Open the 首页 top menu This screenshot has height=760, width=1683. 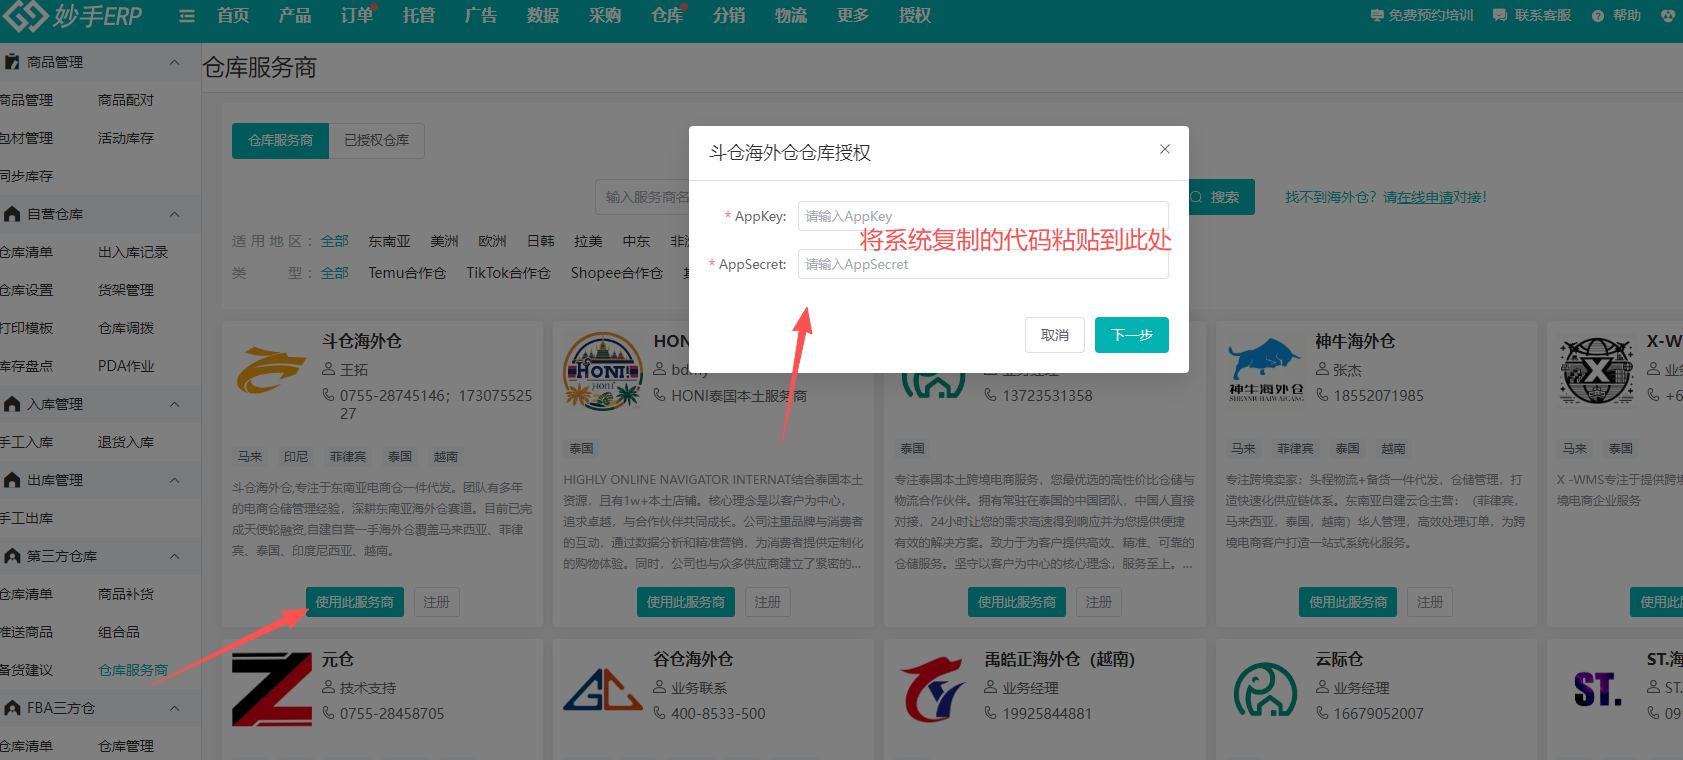coord(233,16)
